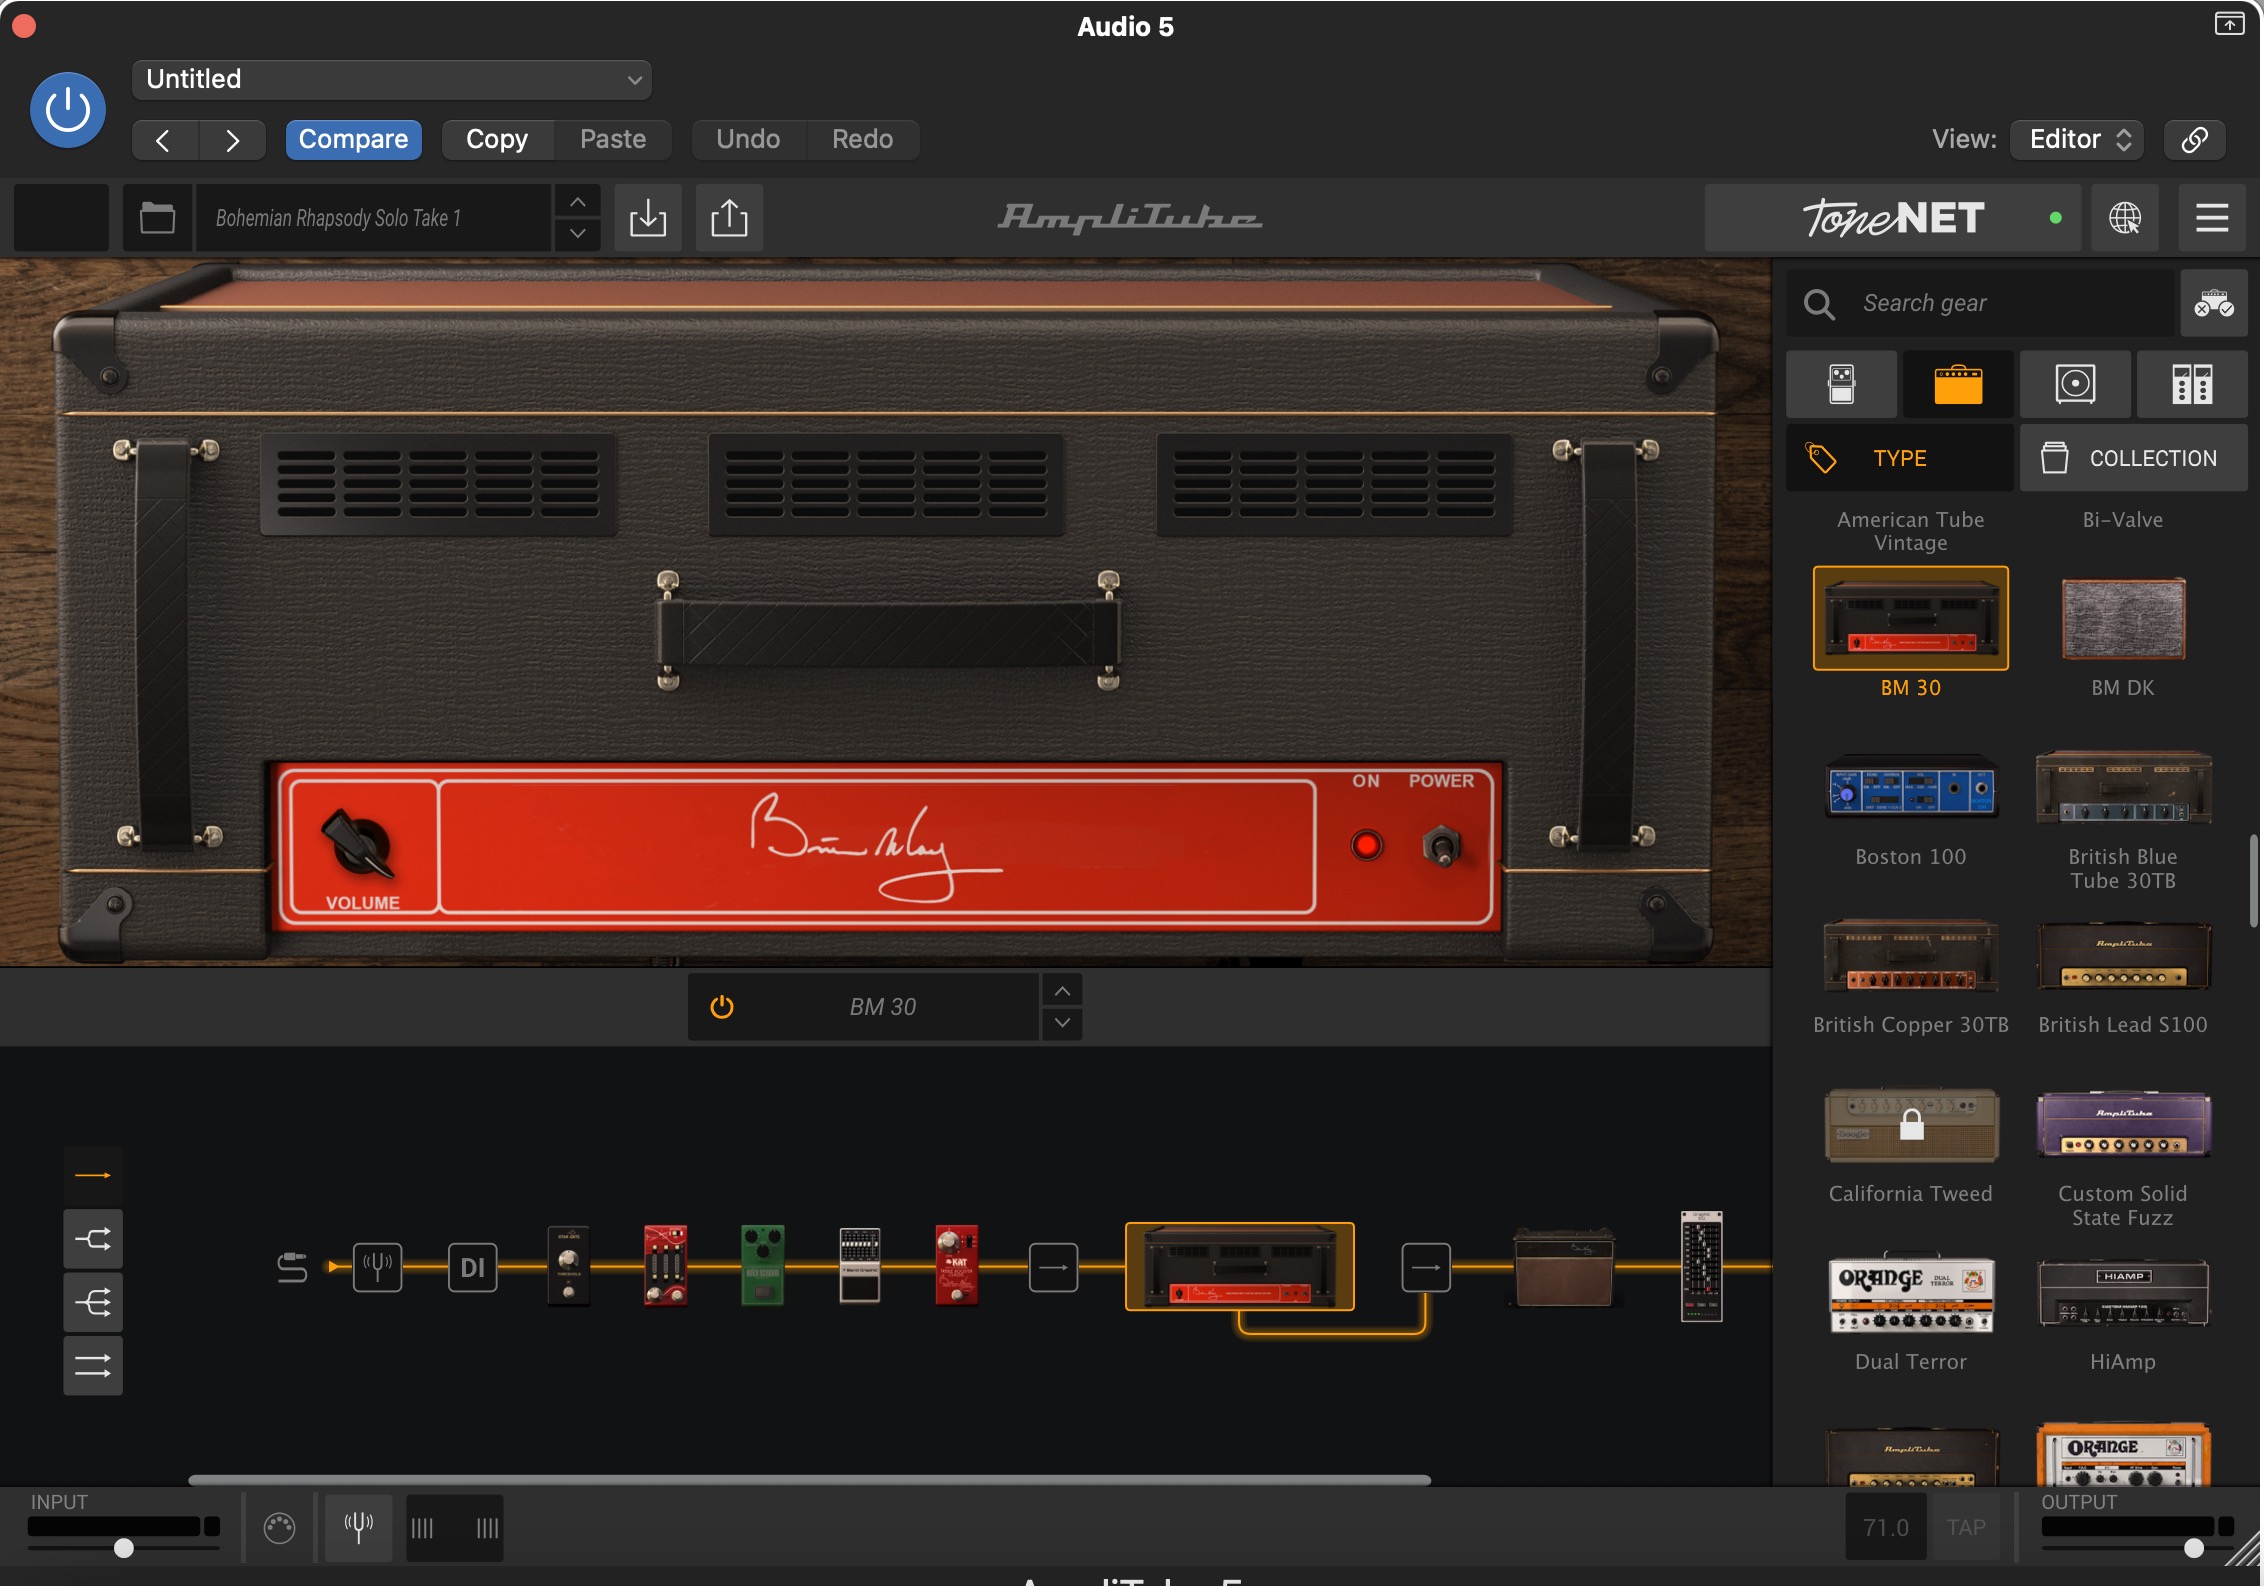Select the rack unit at chain end

(1701, 1266)
